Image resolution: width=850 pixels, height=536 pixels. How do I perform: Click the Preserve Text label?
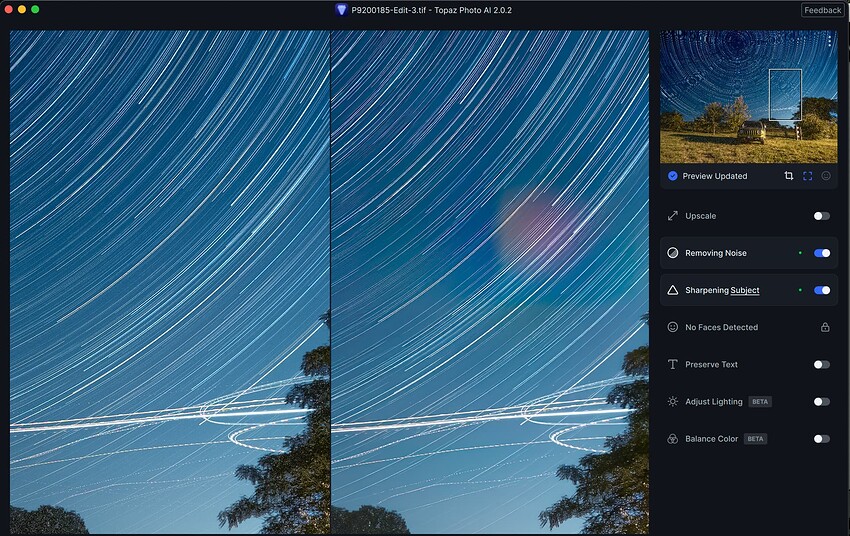click(711, 364)
